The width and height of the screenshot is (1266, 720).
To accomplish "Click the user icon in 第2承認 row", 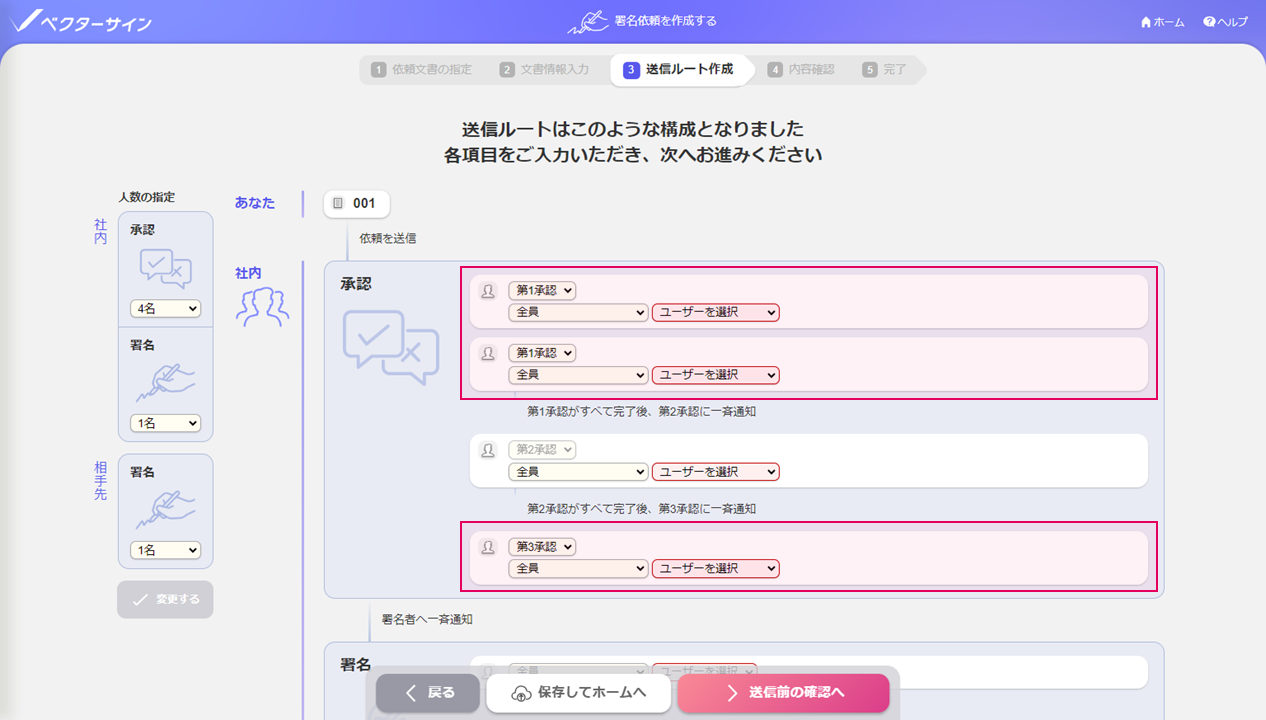I will [x=488, y=450].
